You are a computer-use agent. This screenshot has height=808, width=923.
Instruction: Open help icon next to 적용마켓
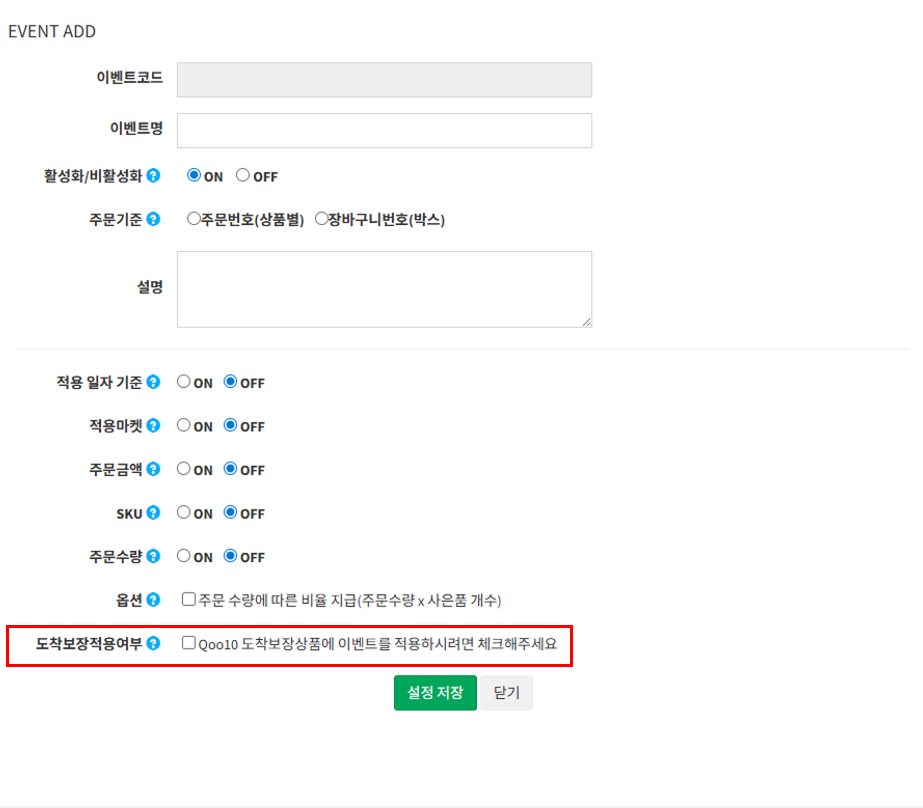pos(154,425)
